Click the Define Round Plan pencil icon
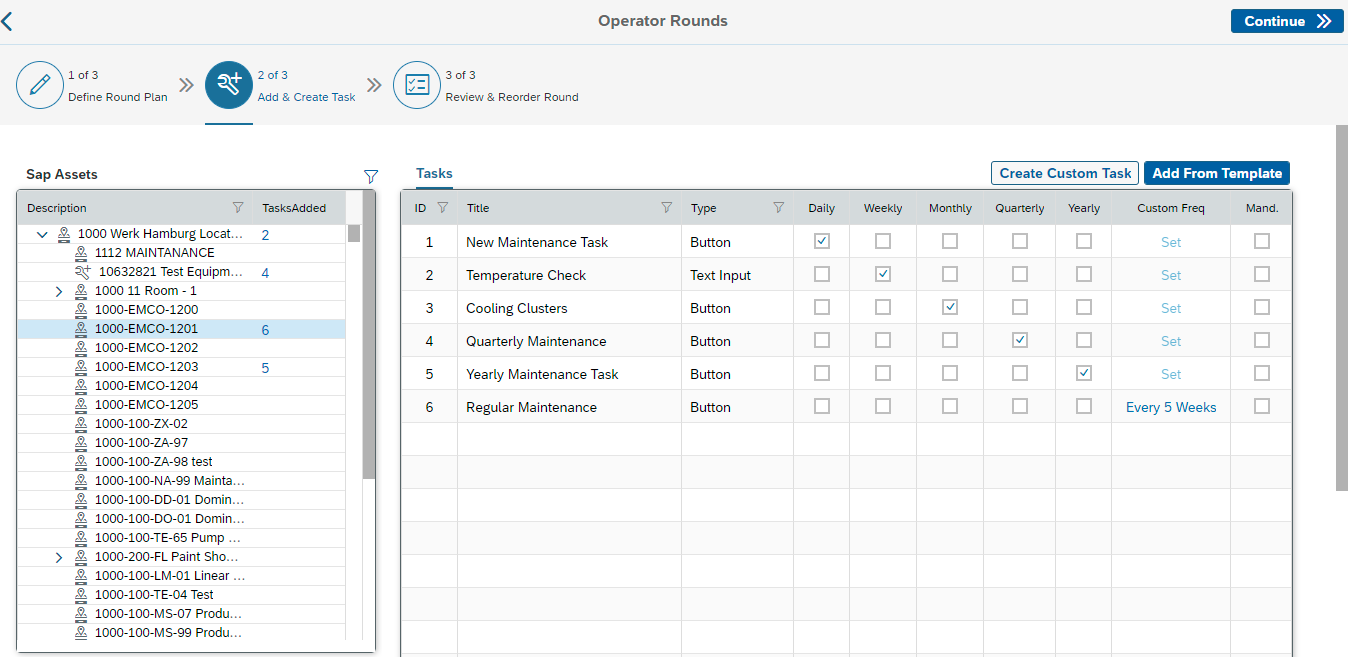The image size is (1348, 657). click(x=40, y=86)
